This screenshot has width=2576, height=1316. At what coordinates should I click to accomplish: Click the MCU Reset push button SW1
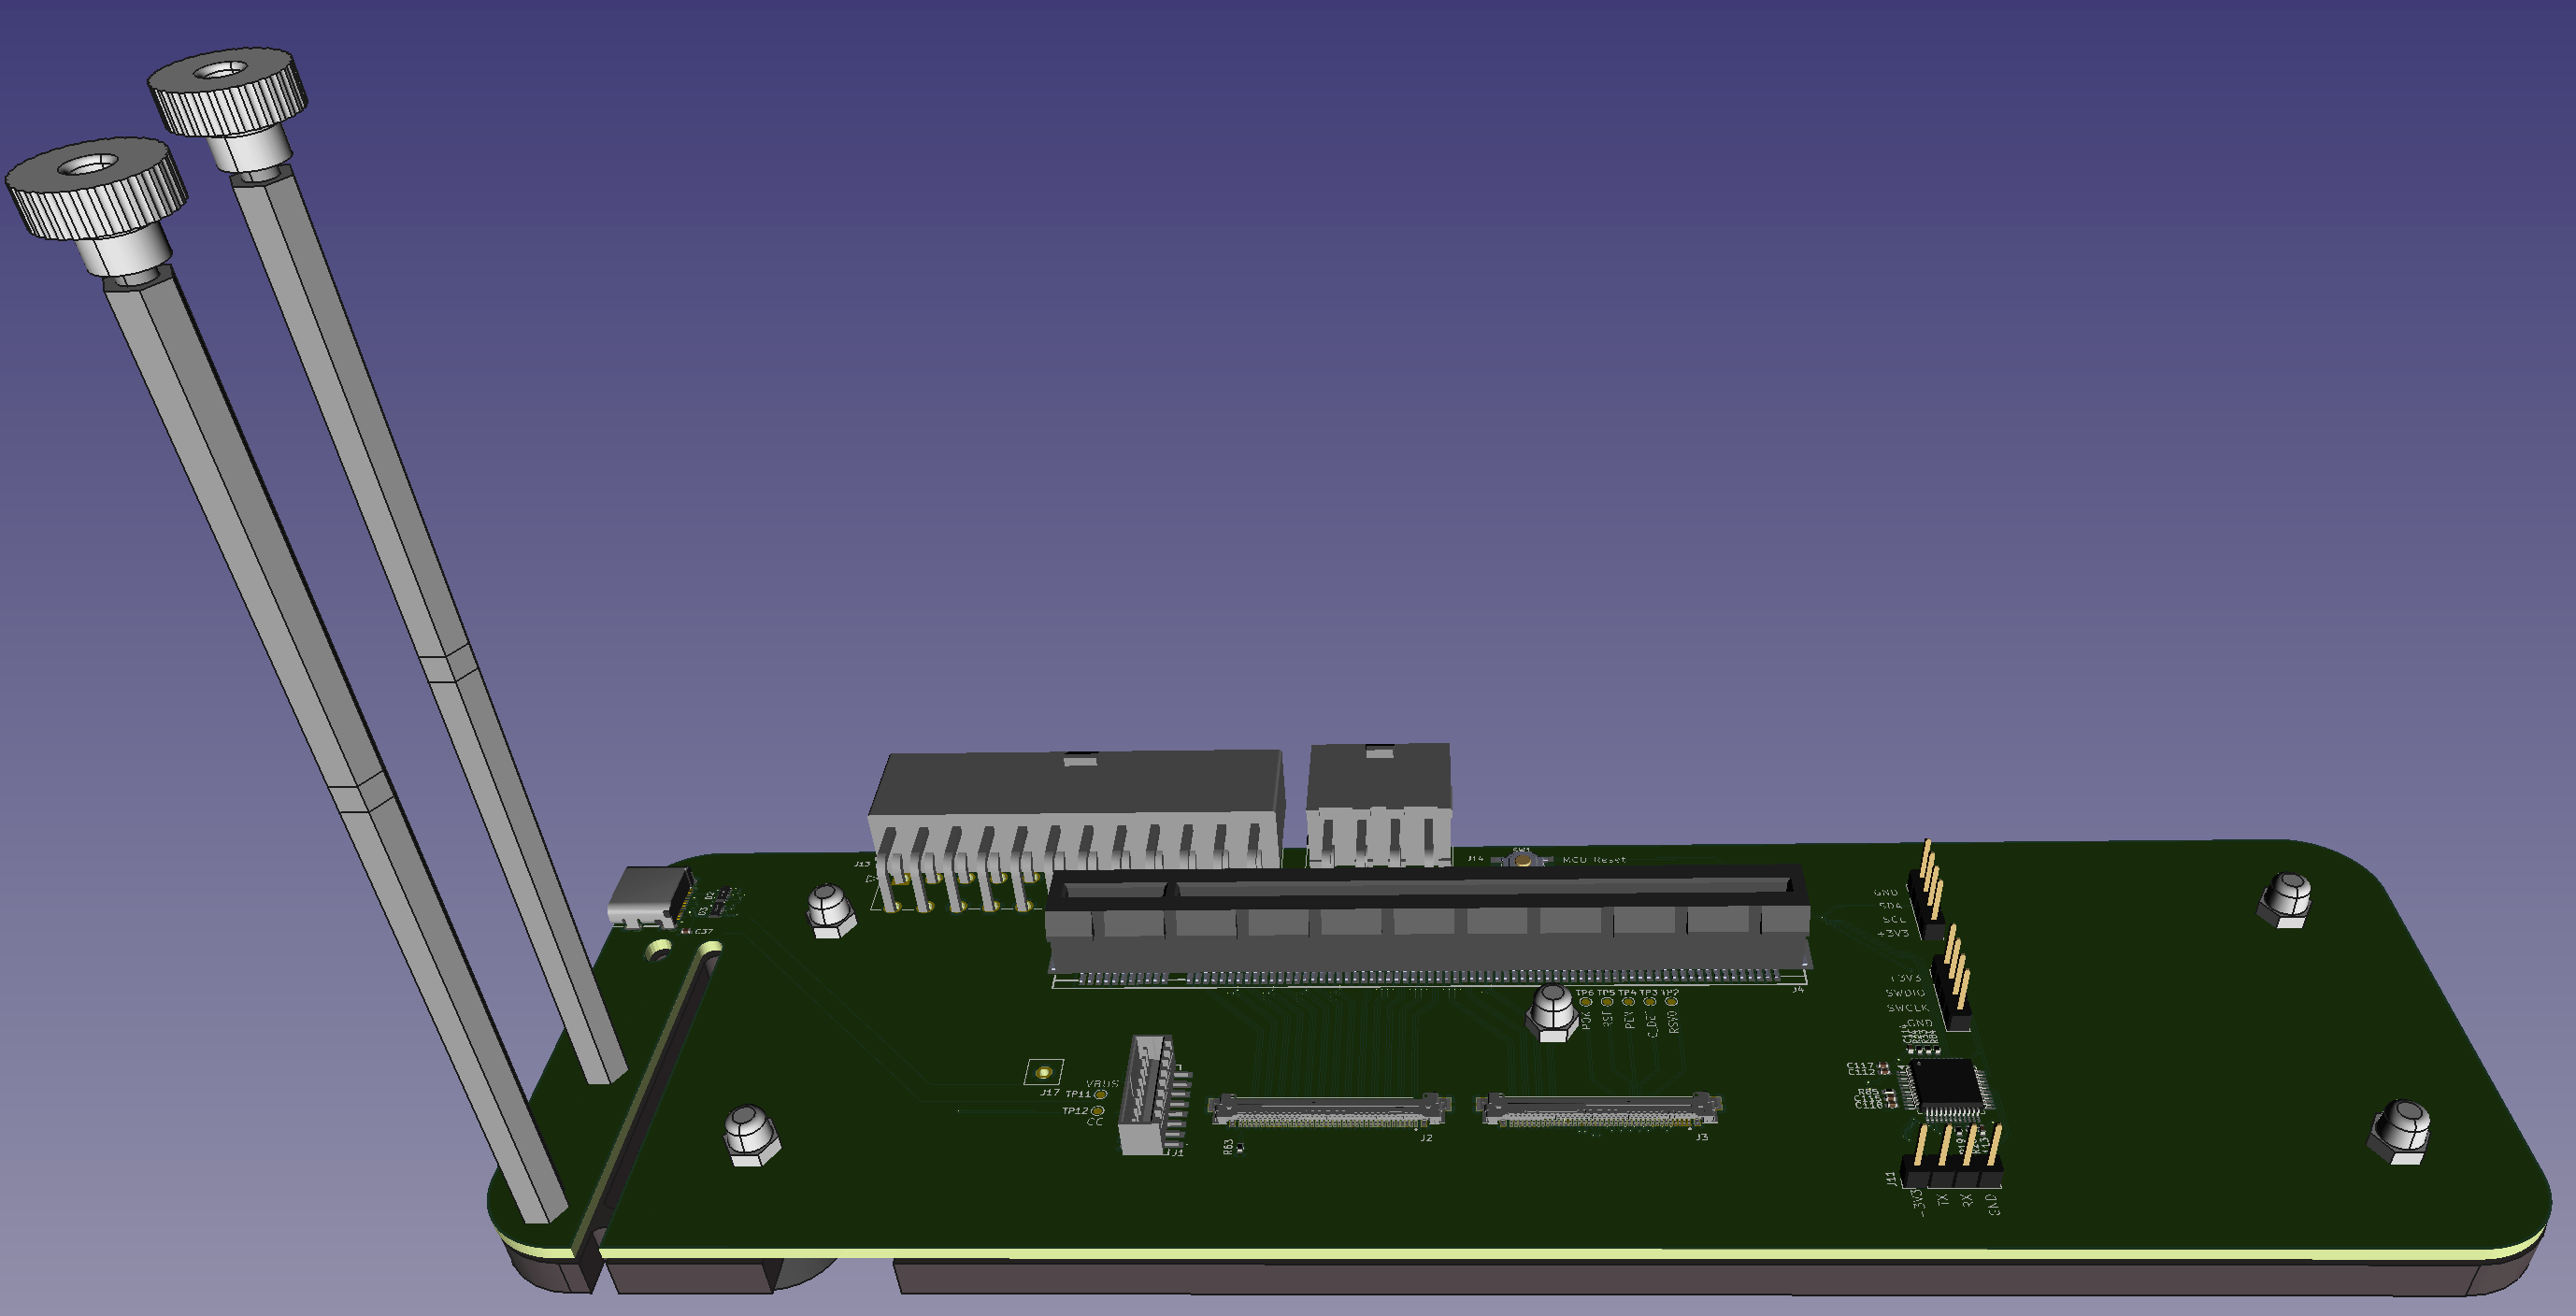[x=1521, y=858]
